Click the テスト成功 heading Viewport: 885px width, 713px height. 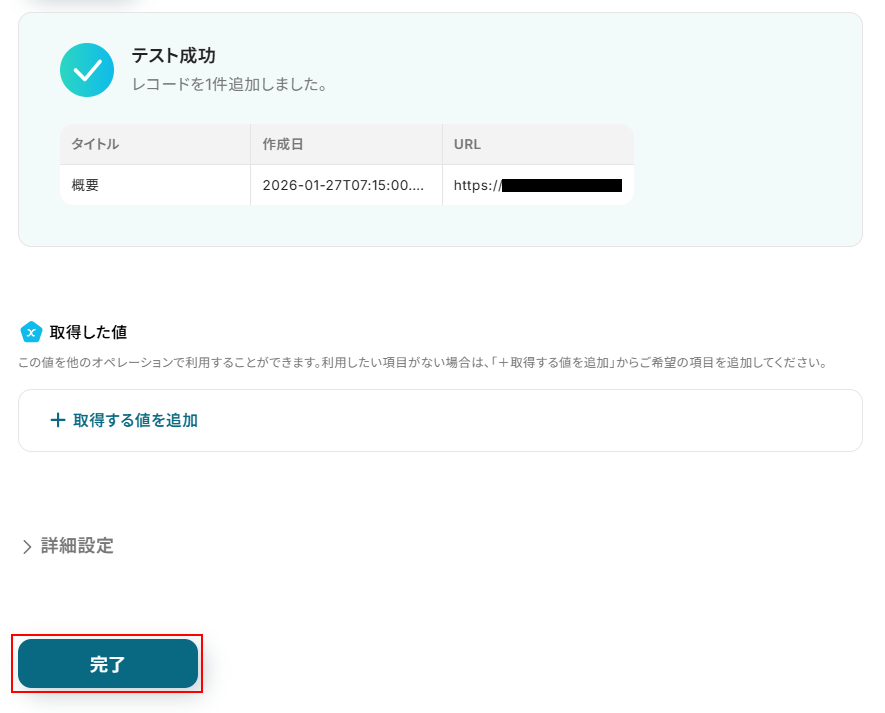[174, 56]
